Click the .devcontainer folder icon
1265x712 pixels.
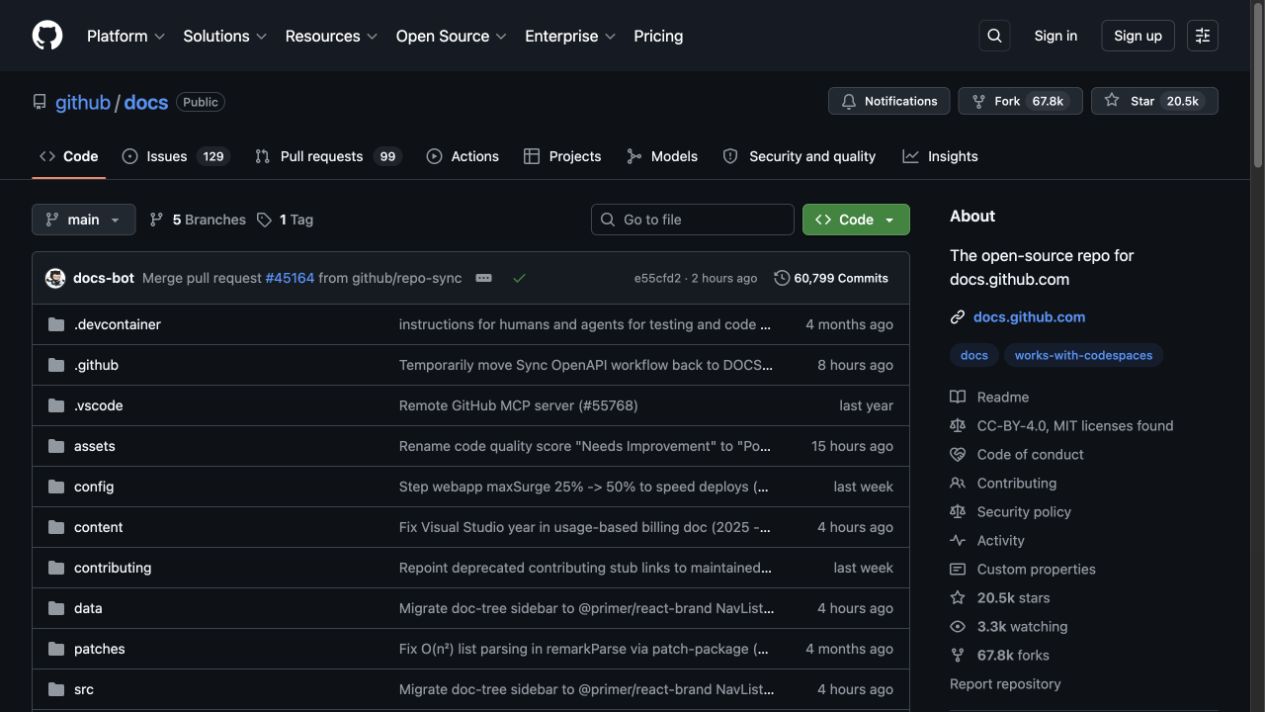[x=56, y=324]
